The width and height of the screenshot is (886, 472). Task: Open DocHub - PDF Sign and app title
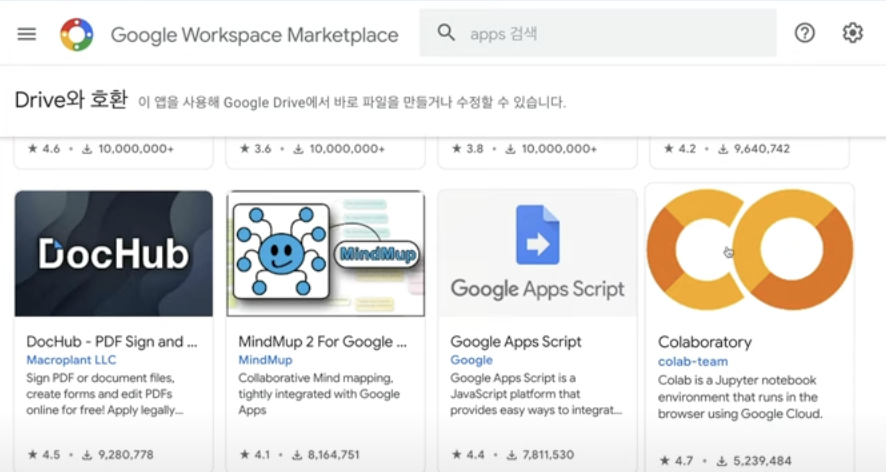(112, 341)
